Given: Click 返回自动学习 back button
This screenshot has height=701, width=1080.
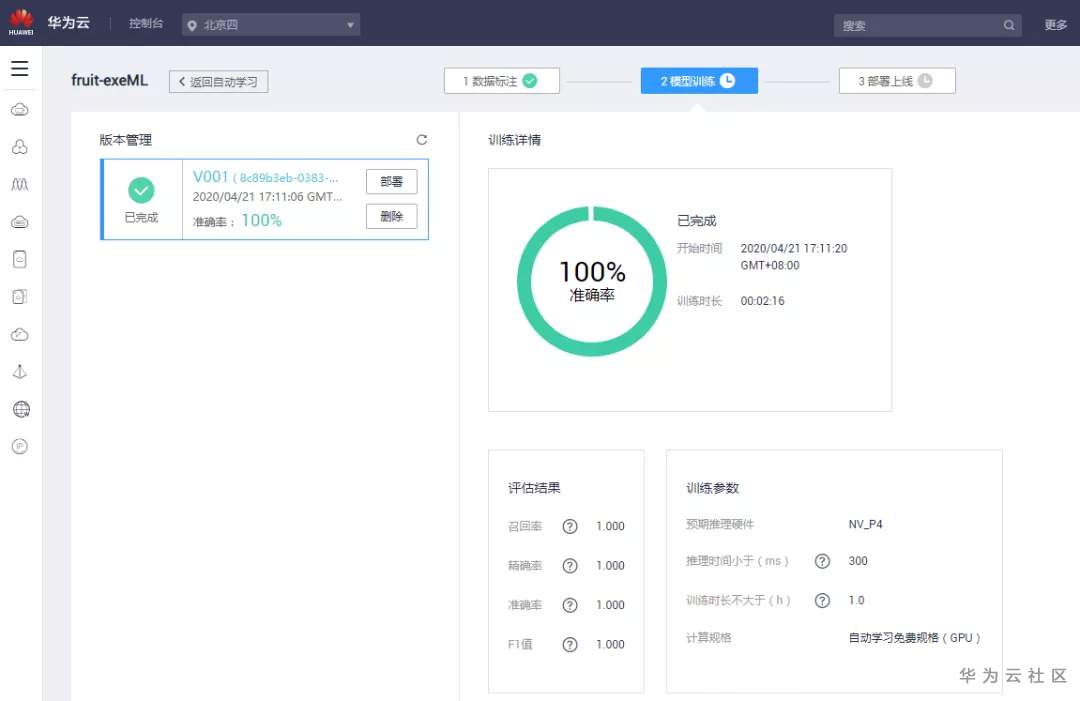Looking at the screenshot, I should click(218, 81).
